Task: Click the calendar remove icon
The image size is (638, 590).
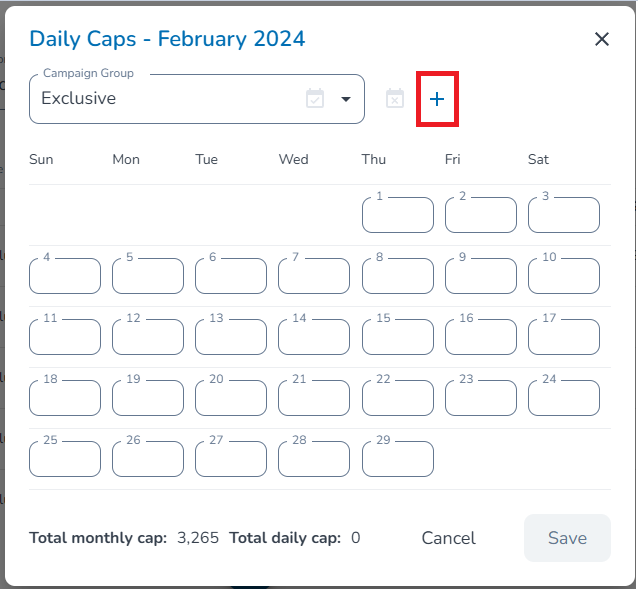Action: coord(395,99)
